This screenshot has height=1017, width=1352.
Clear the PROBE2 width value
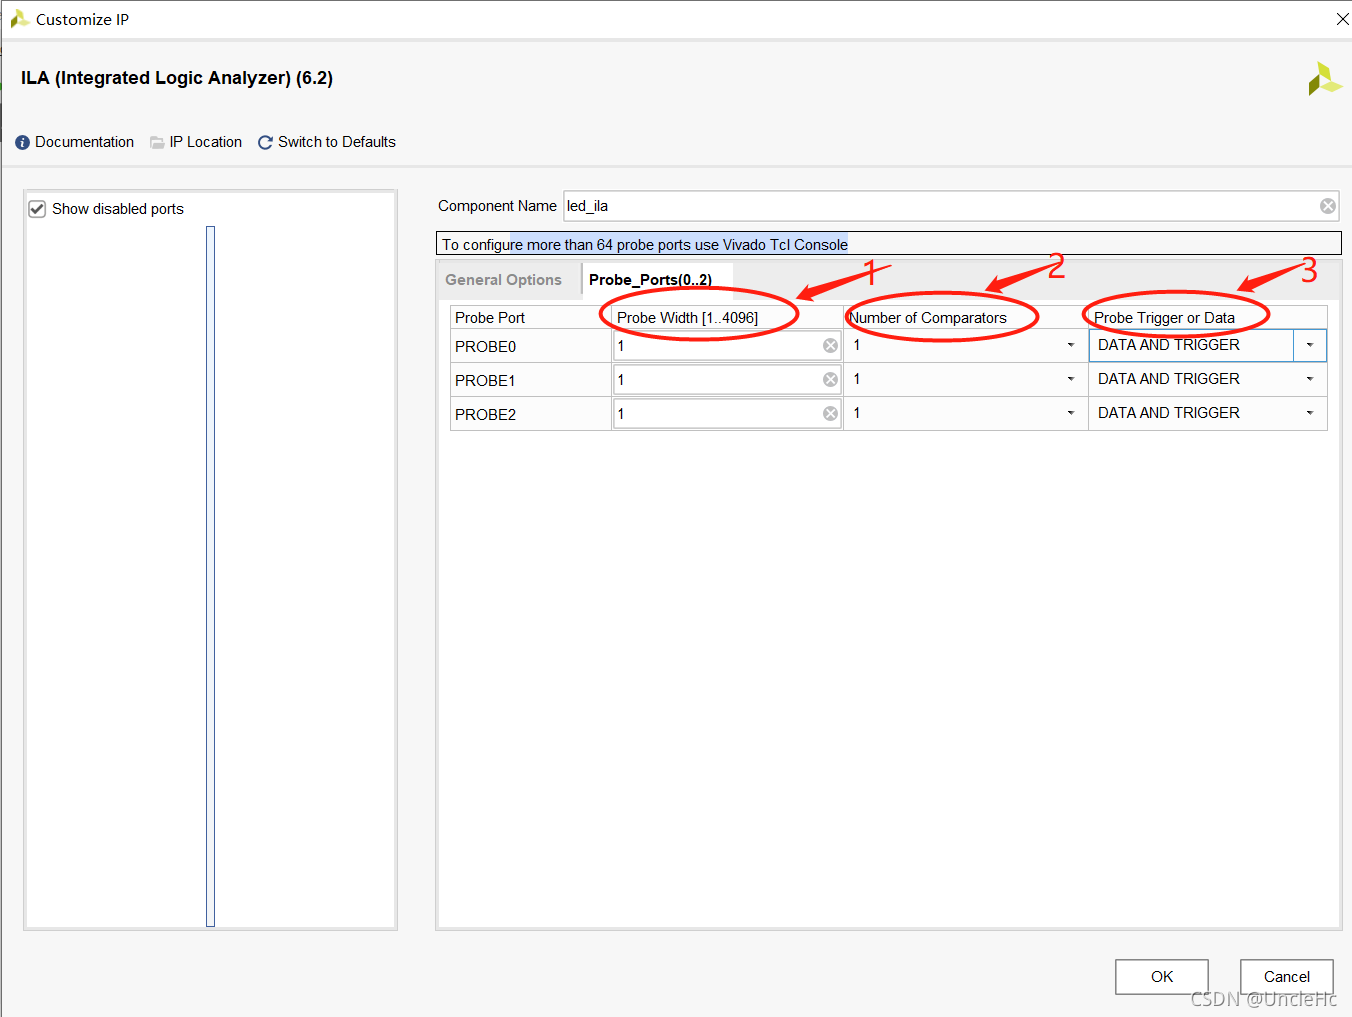tap(830, 414)
